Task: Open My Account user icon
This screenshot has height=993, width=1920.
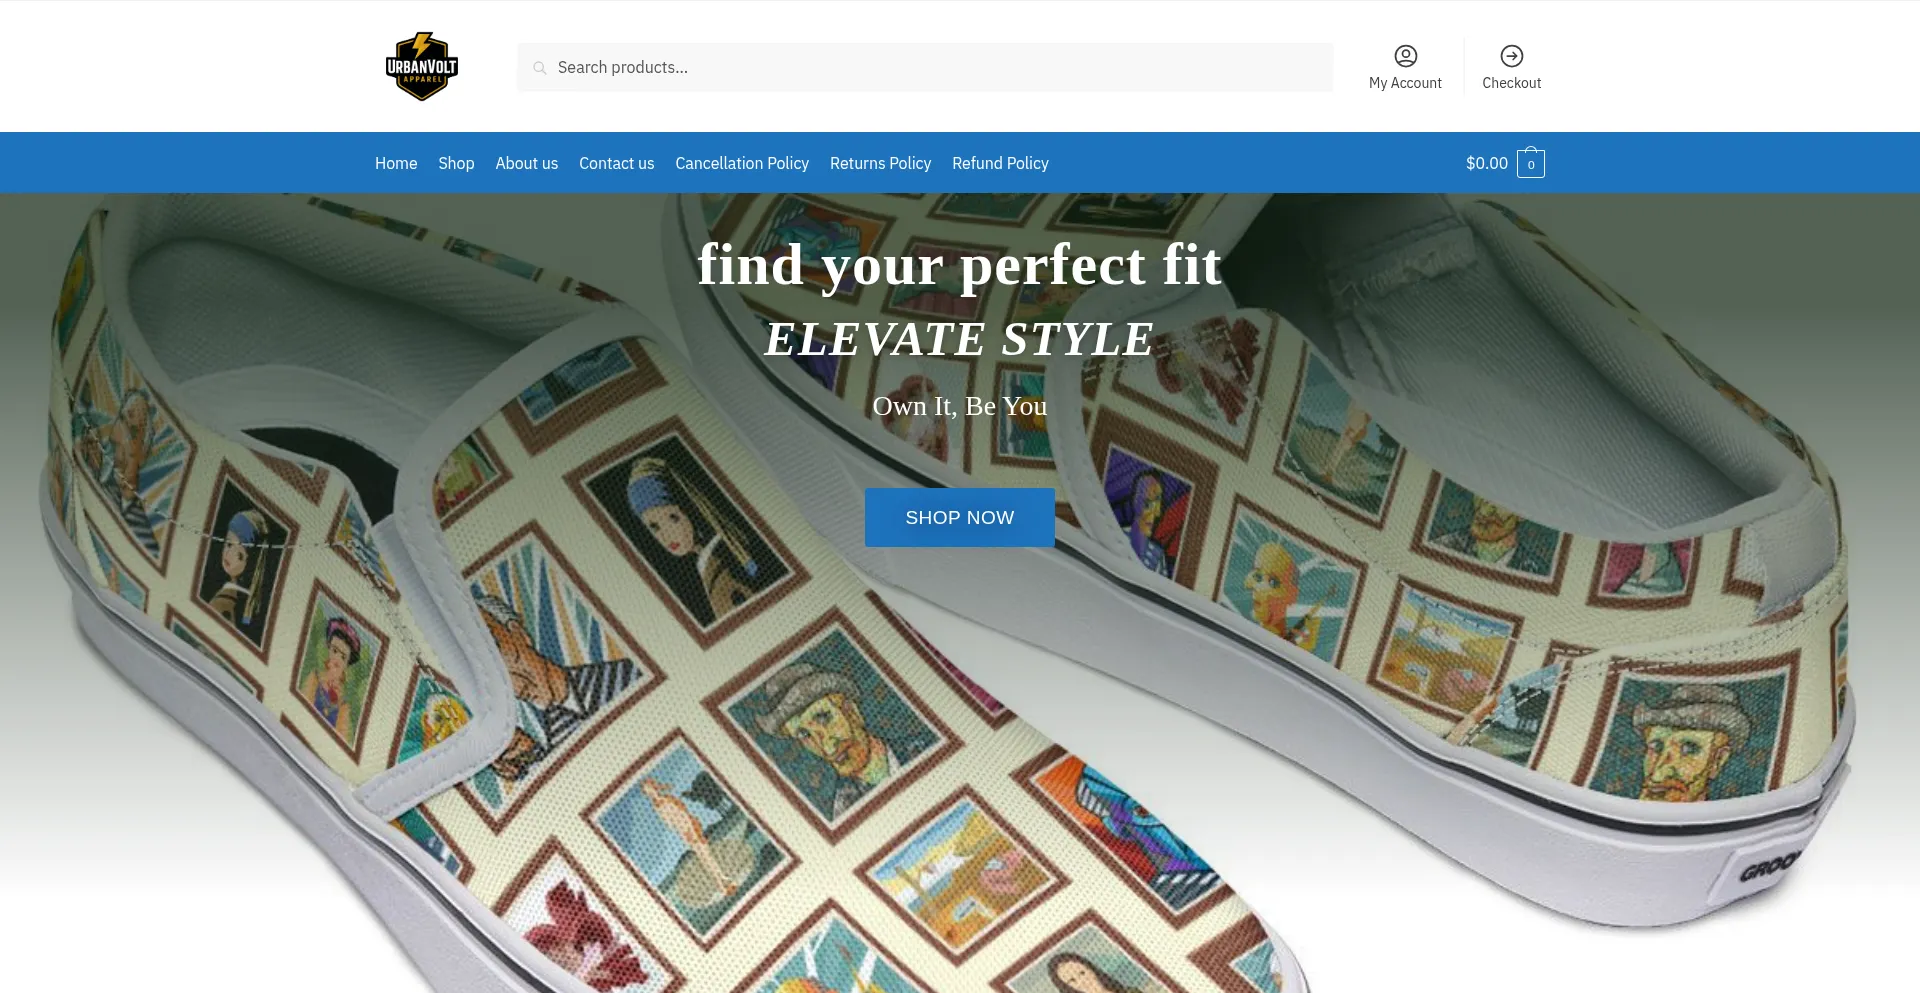Action: coord(1405,56)
